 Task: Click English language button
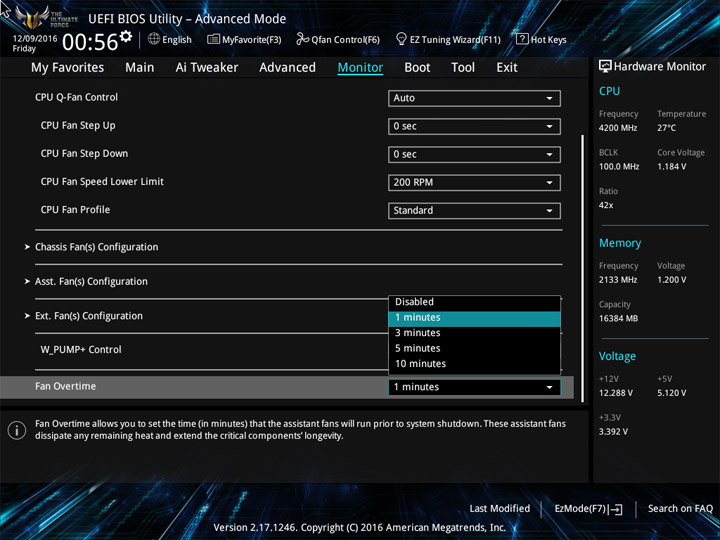pos(170,39)
